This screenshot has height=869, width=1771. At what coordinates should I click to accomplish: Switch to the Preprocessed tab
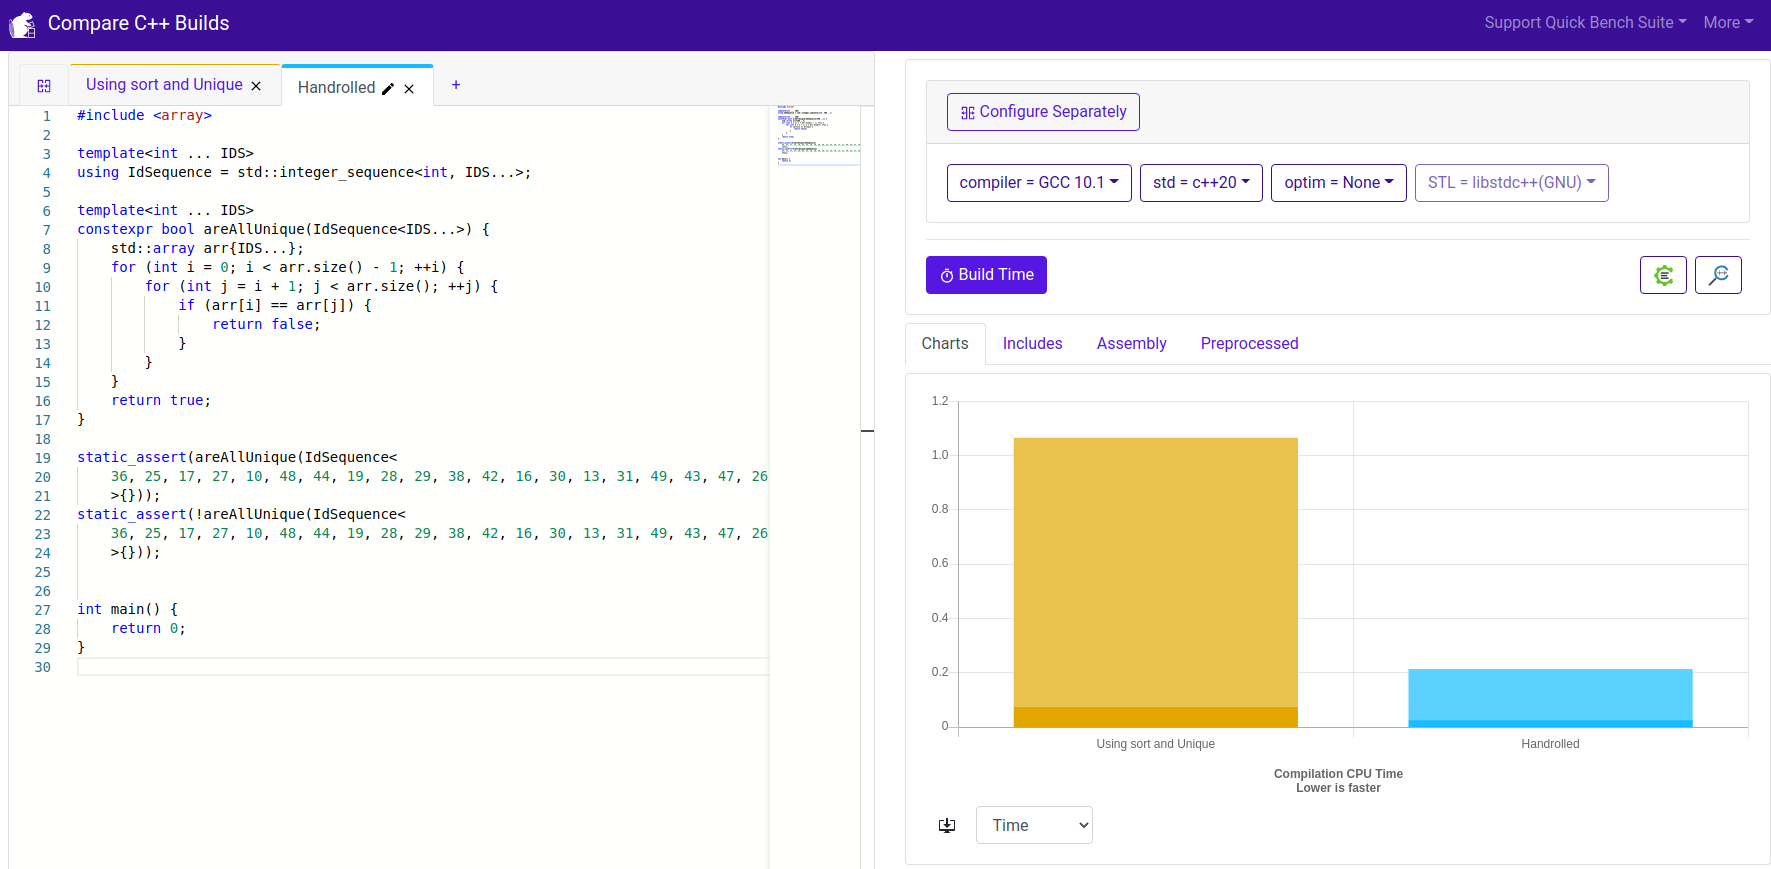1249,344
